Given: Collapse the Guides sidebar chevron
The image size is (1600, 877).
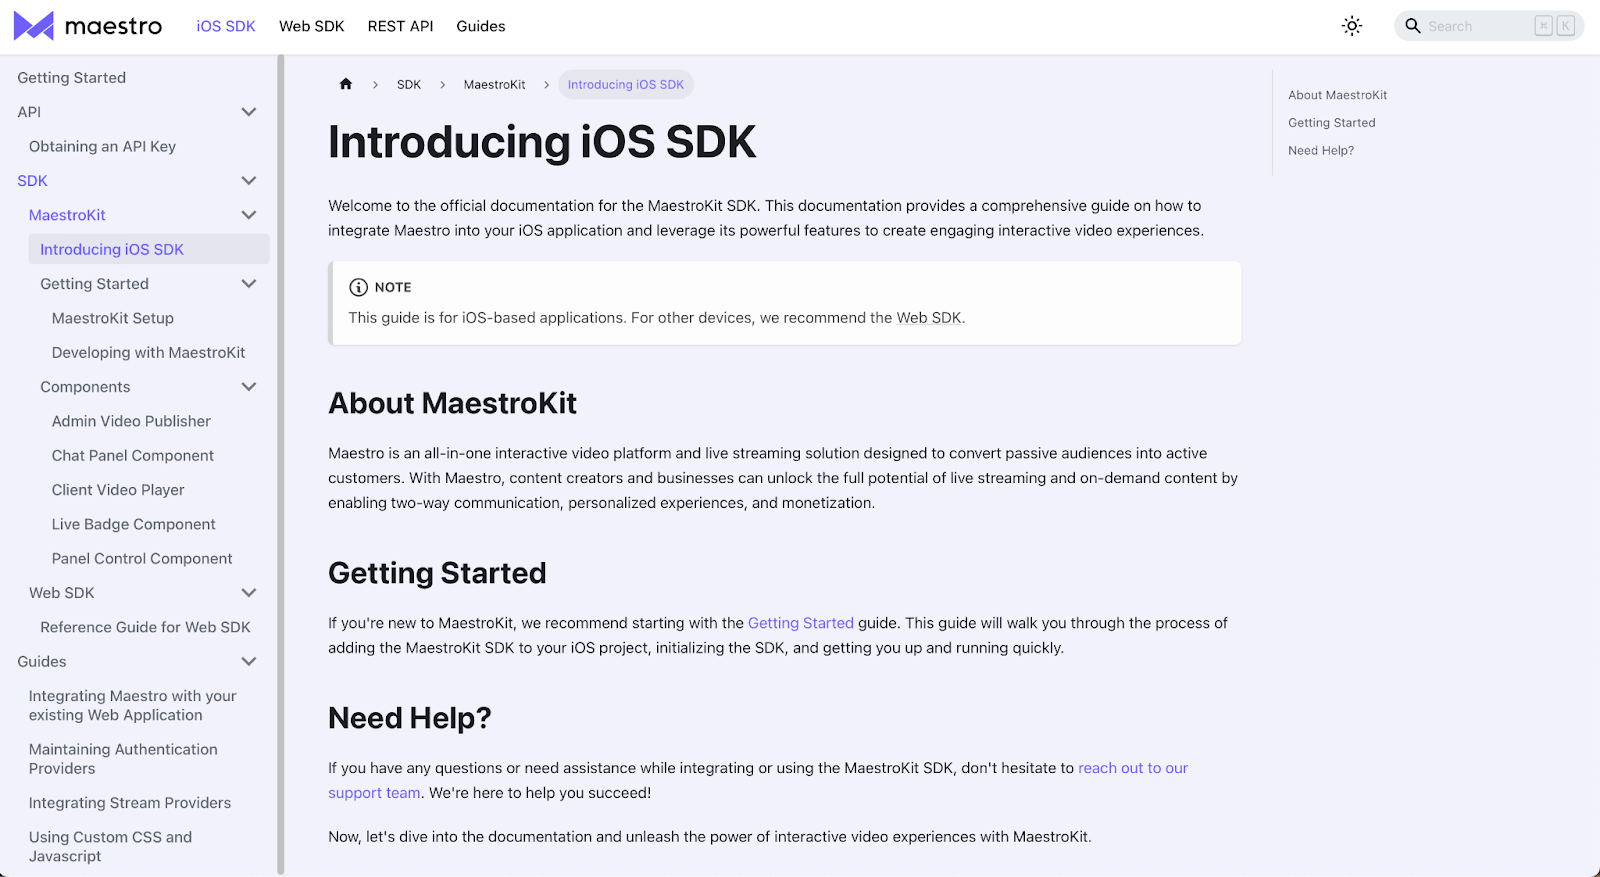Looking at the screenshot, I should tap(249, 662).
